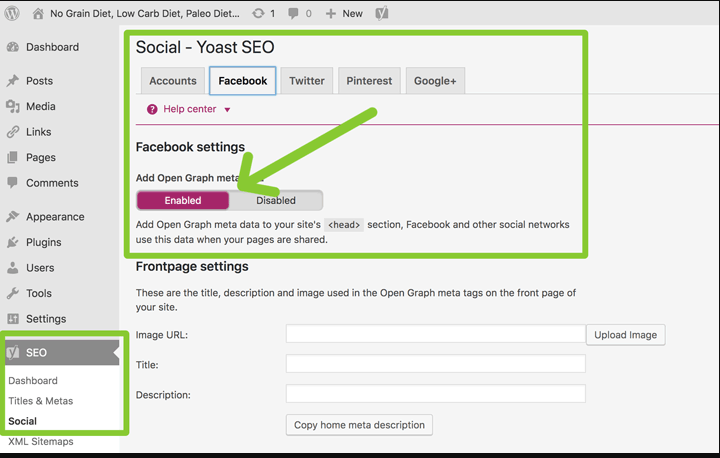Click the updates refresh icon
This screenshot has height=458, width=720.
click(x=259, y=14)
